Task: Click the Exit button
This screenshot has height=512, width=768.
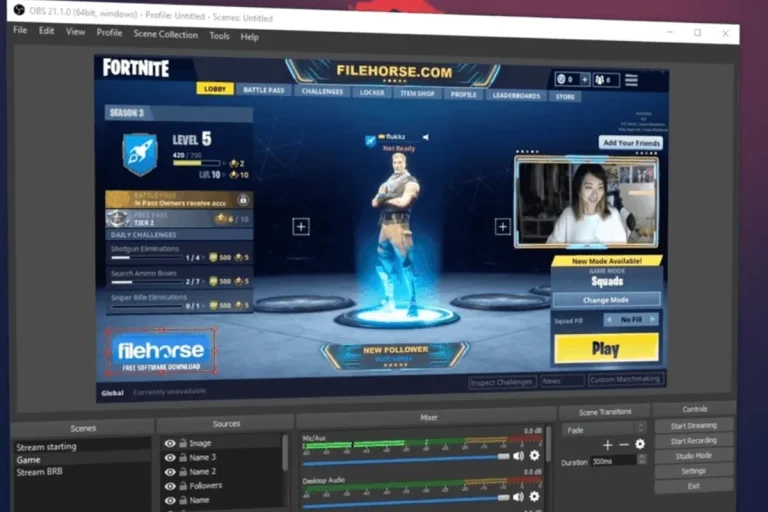Action: pyautogui.click(x=694, y=486)
